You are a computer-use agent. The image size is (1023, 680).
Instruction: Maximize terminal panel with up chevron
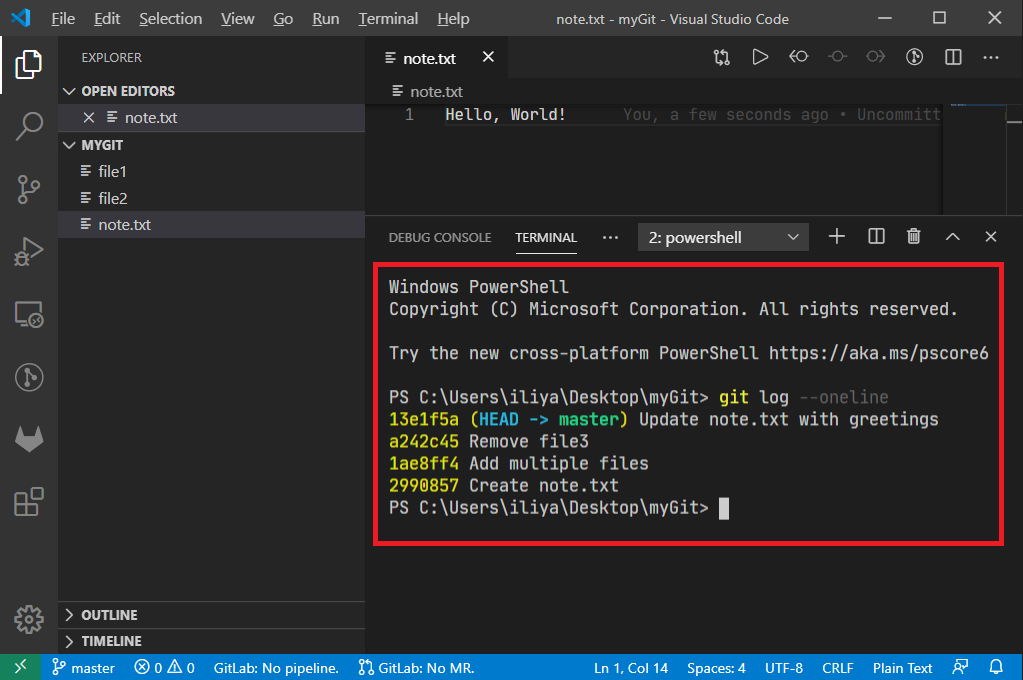(x=953, y=236)
